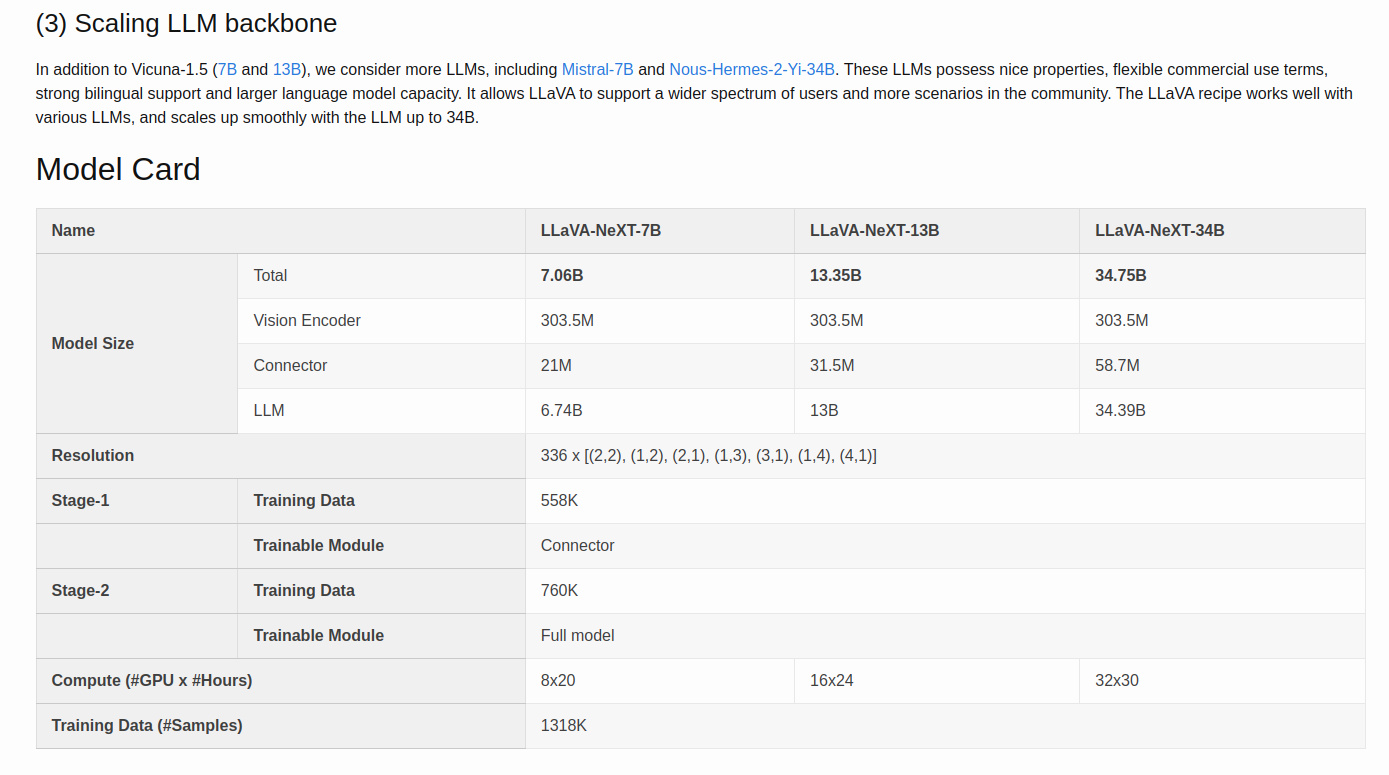
Task: Follow the Nous-Hermes-2-Yi-34B hyperlink
Action: (752, 69)
